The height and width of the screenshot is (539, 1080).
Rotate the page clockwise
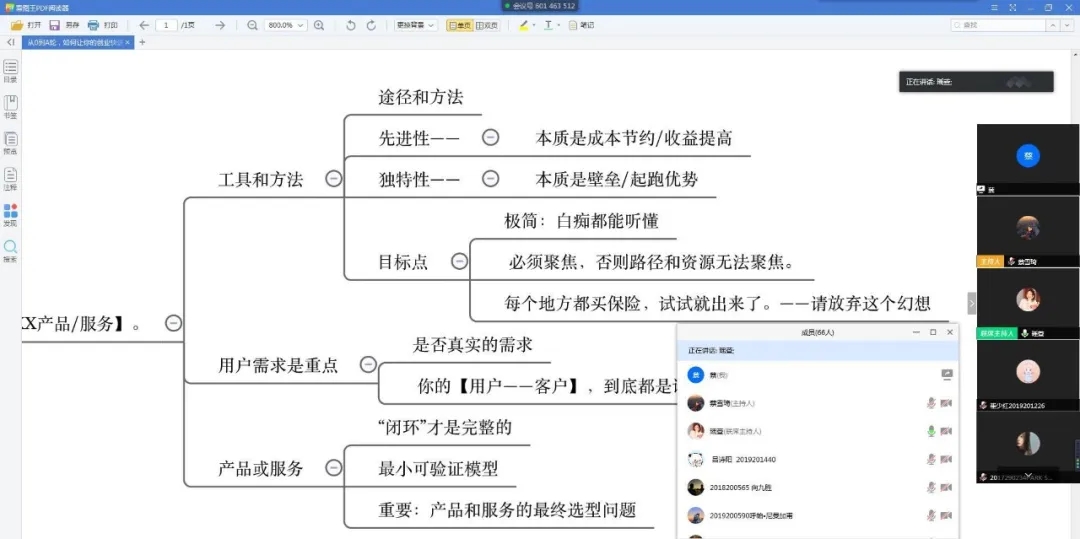click(x=371, y=25)
